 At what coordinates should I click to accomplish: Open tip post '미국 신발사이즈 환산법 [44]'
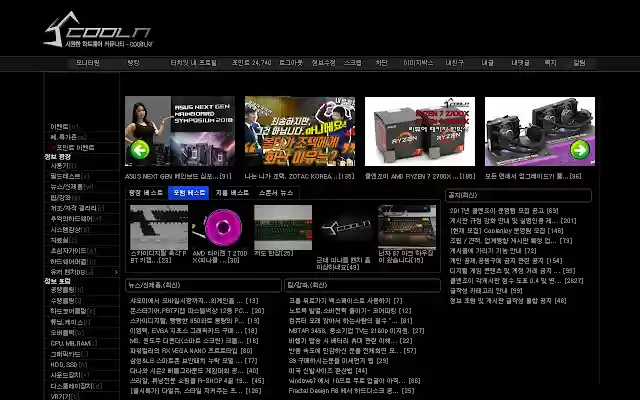click(328, 371)
